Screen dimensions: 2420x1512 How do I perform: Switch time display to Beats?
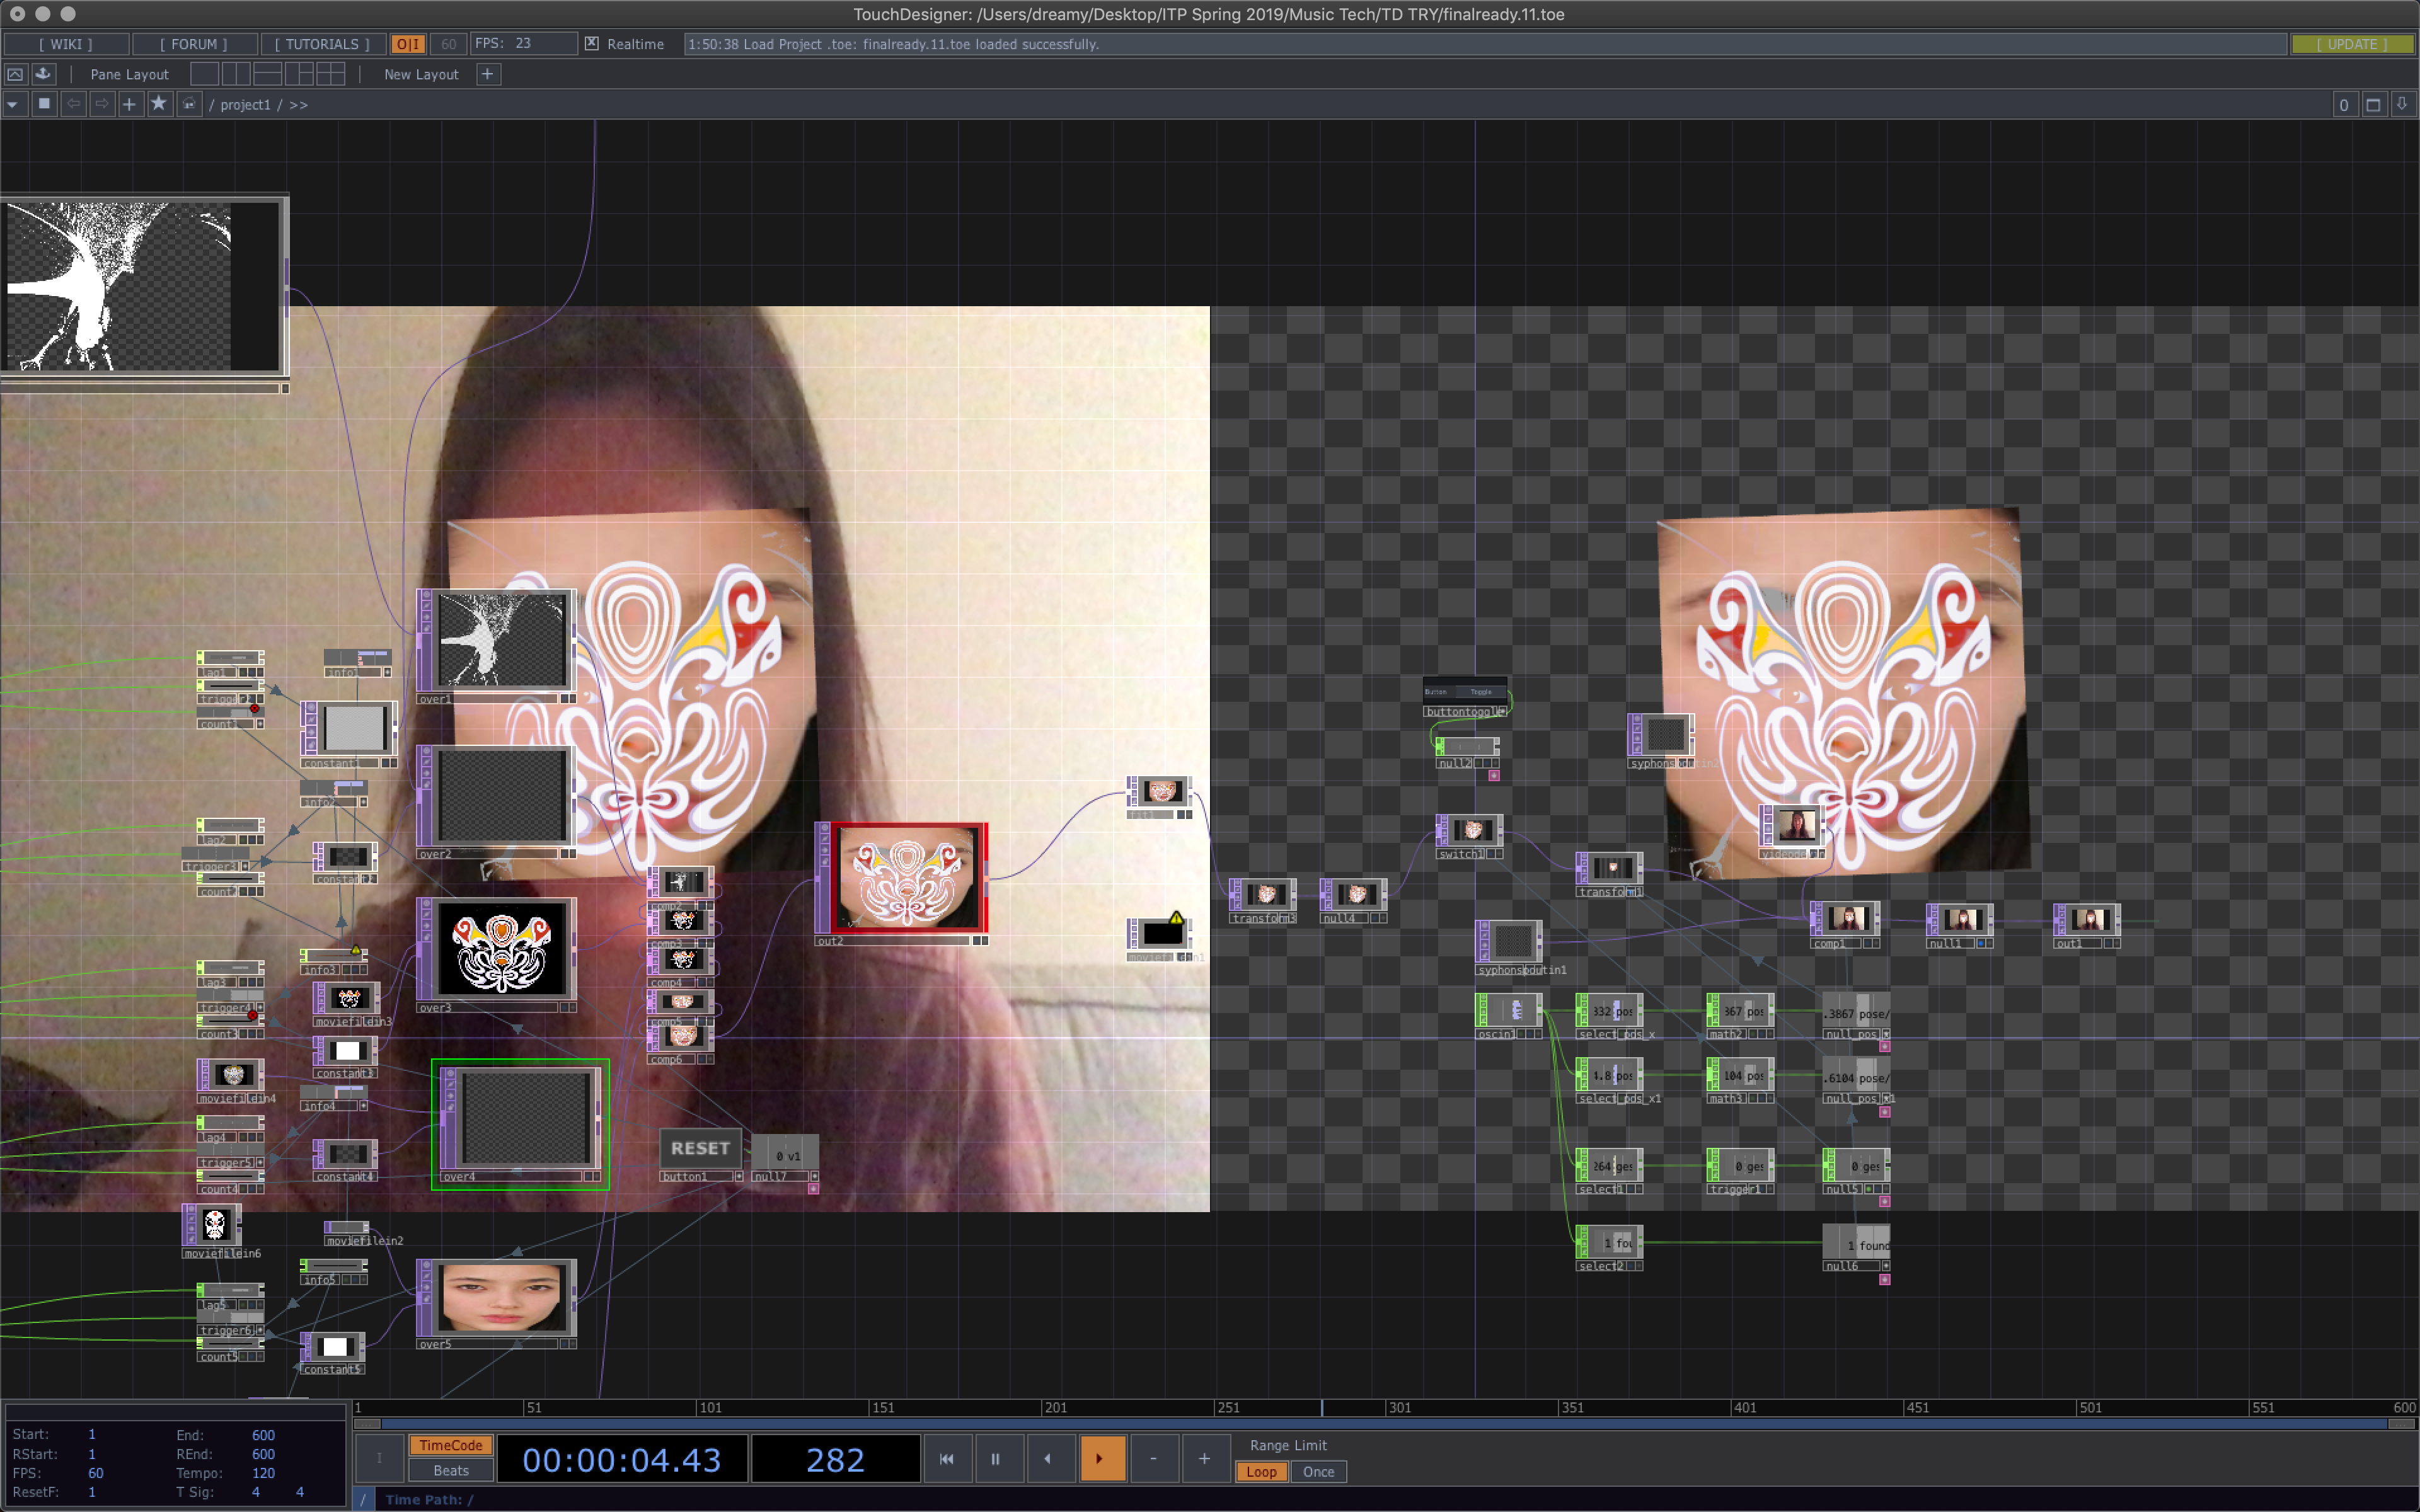click(450, 1470)
